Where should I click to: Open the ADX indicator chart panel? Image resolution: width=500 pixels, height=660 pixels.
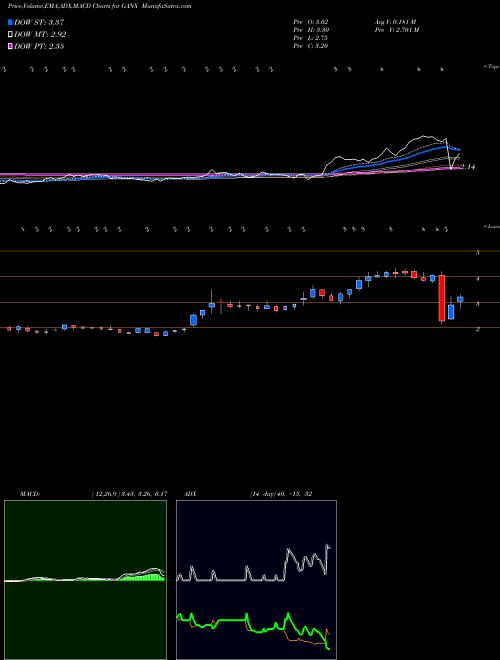coord(256,580)
